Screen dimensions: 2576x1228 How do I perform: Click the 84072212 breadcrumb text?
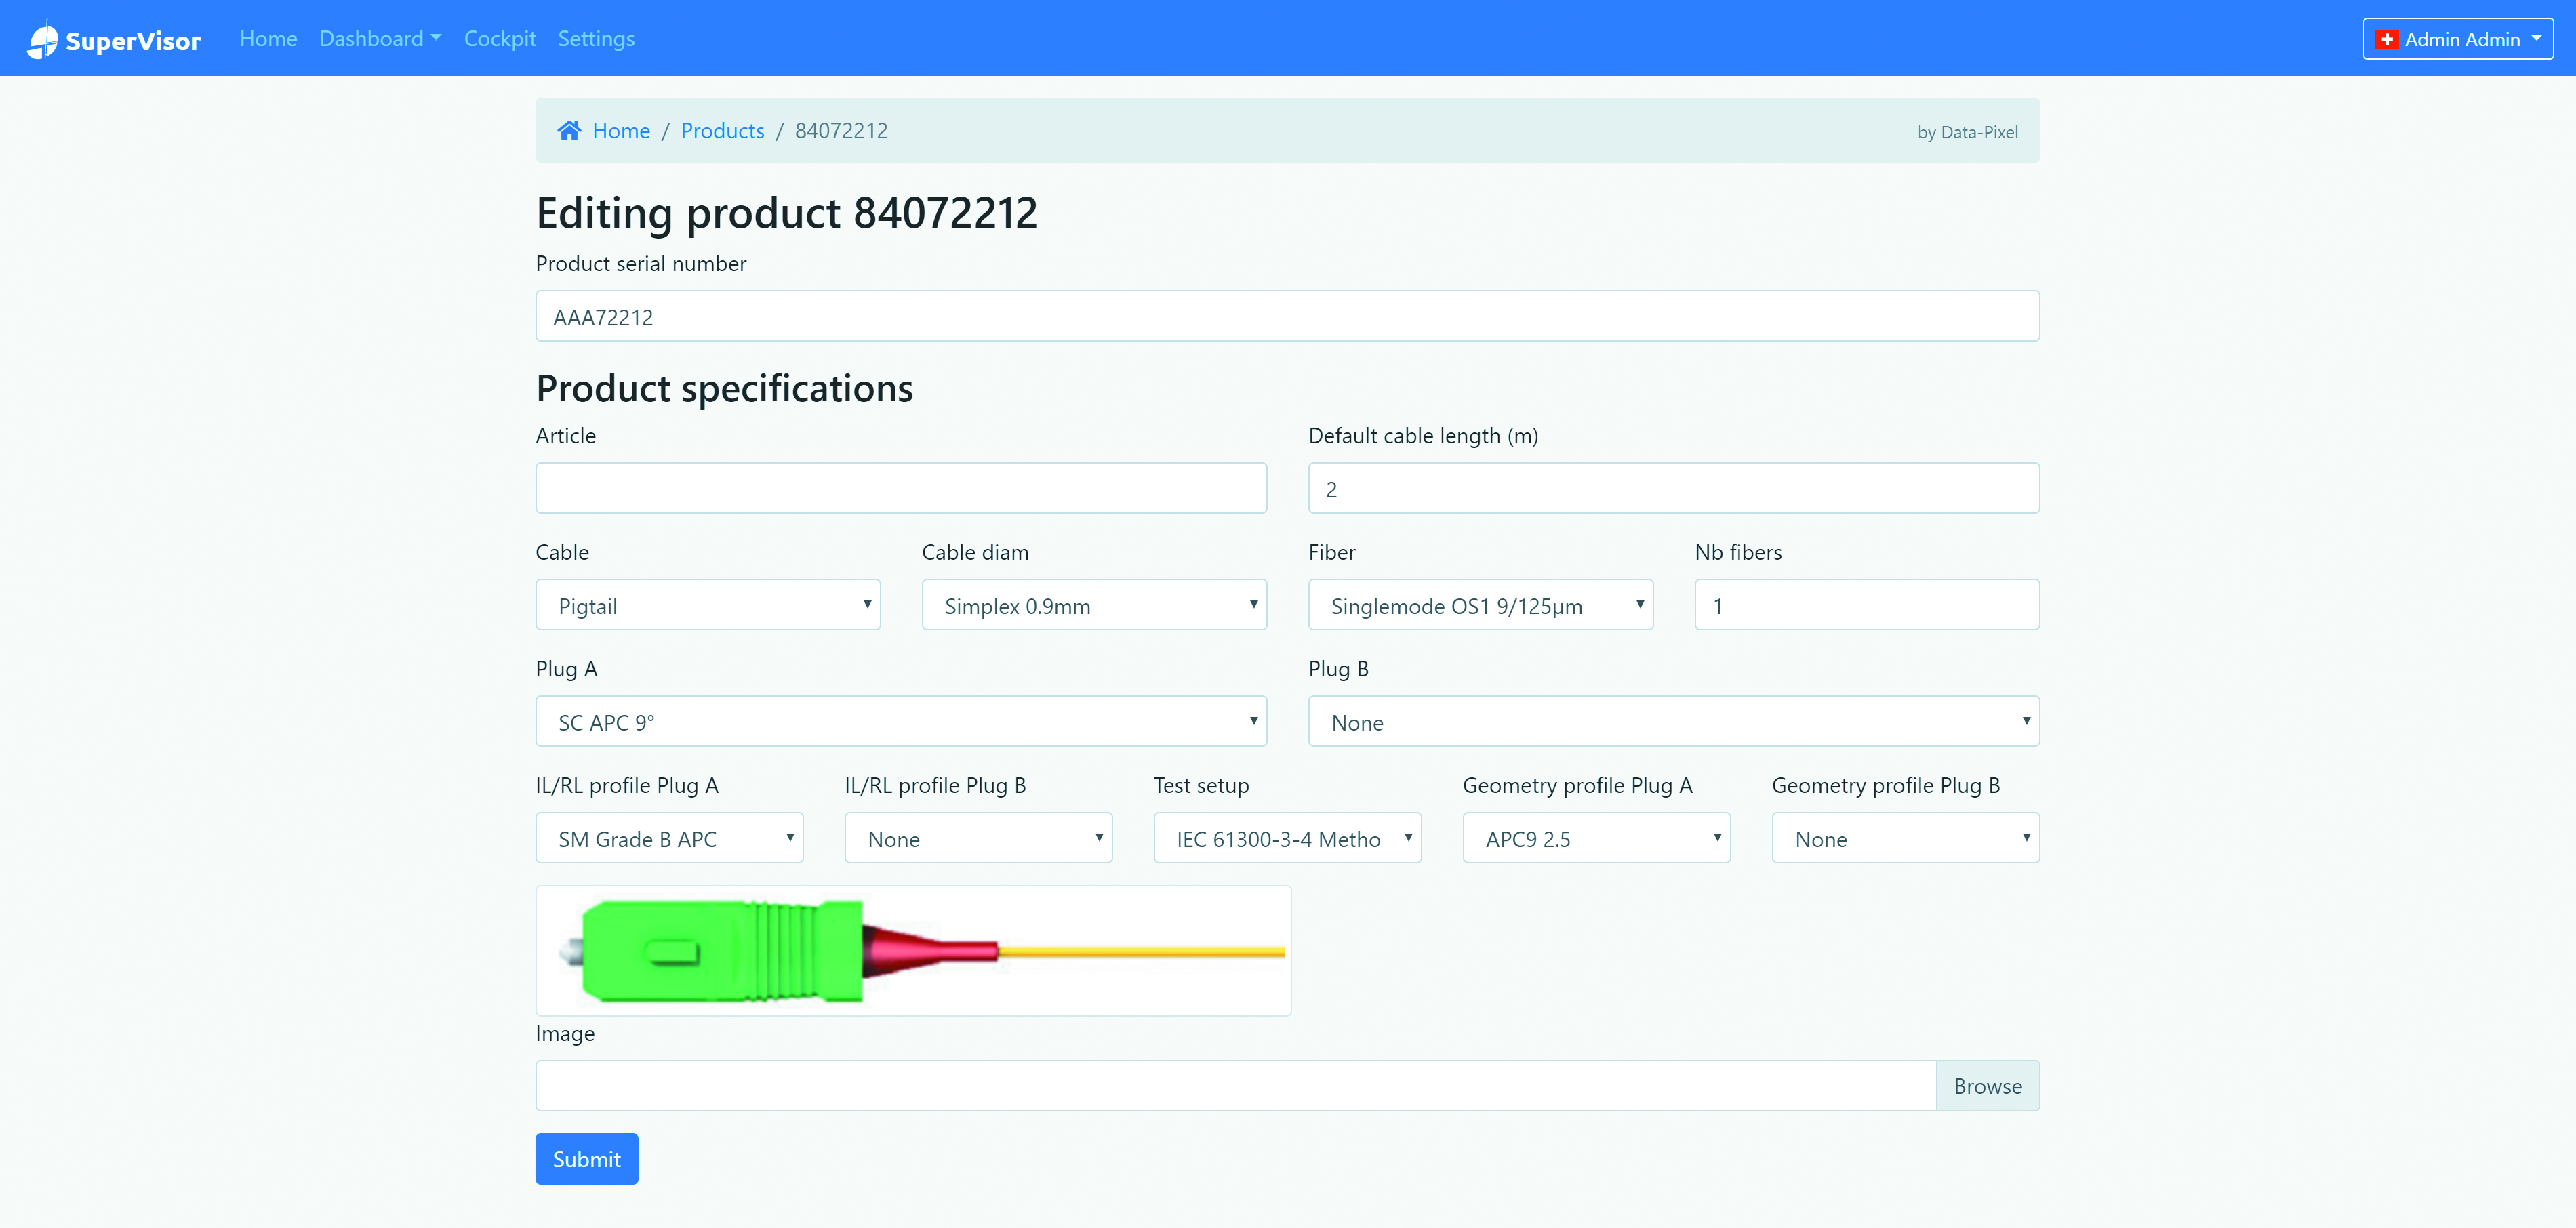click(x=841, y=131)
